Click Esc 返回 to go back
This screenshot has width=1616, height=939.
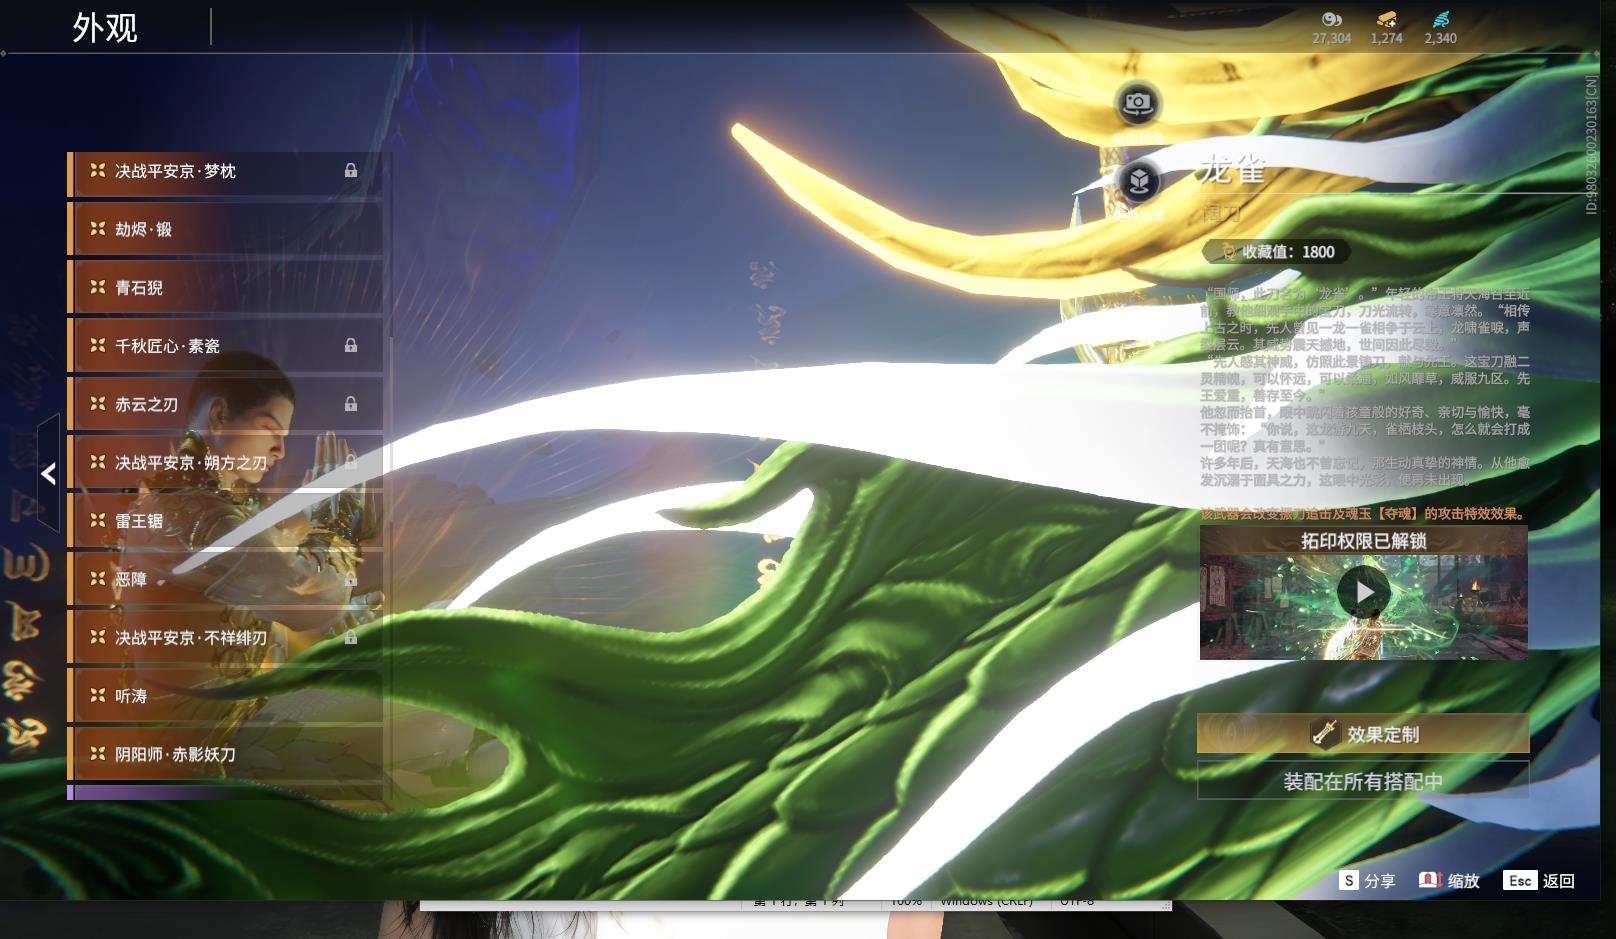tap(1539, 881)
